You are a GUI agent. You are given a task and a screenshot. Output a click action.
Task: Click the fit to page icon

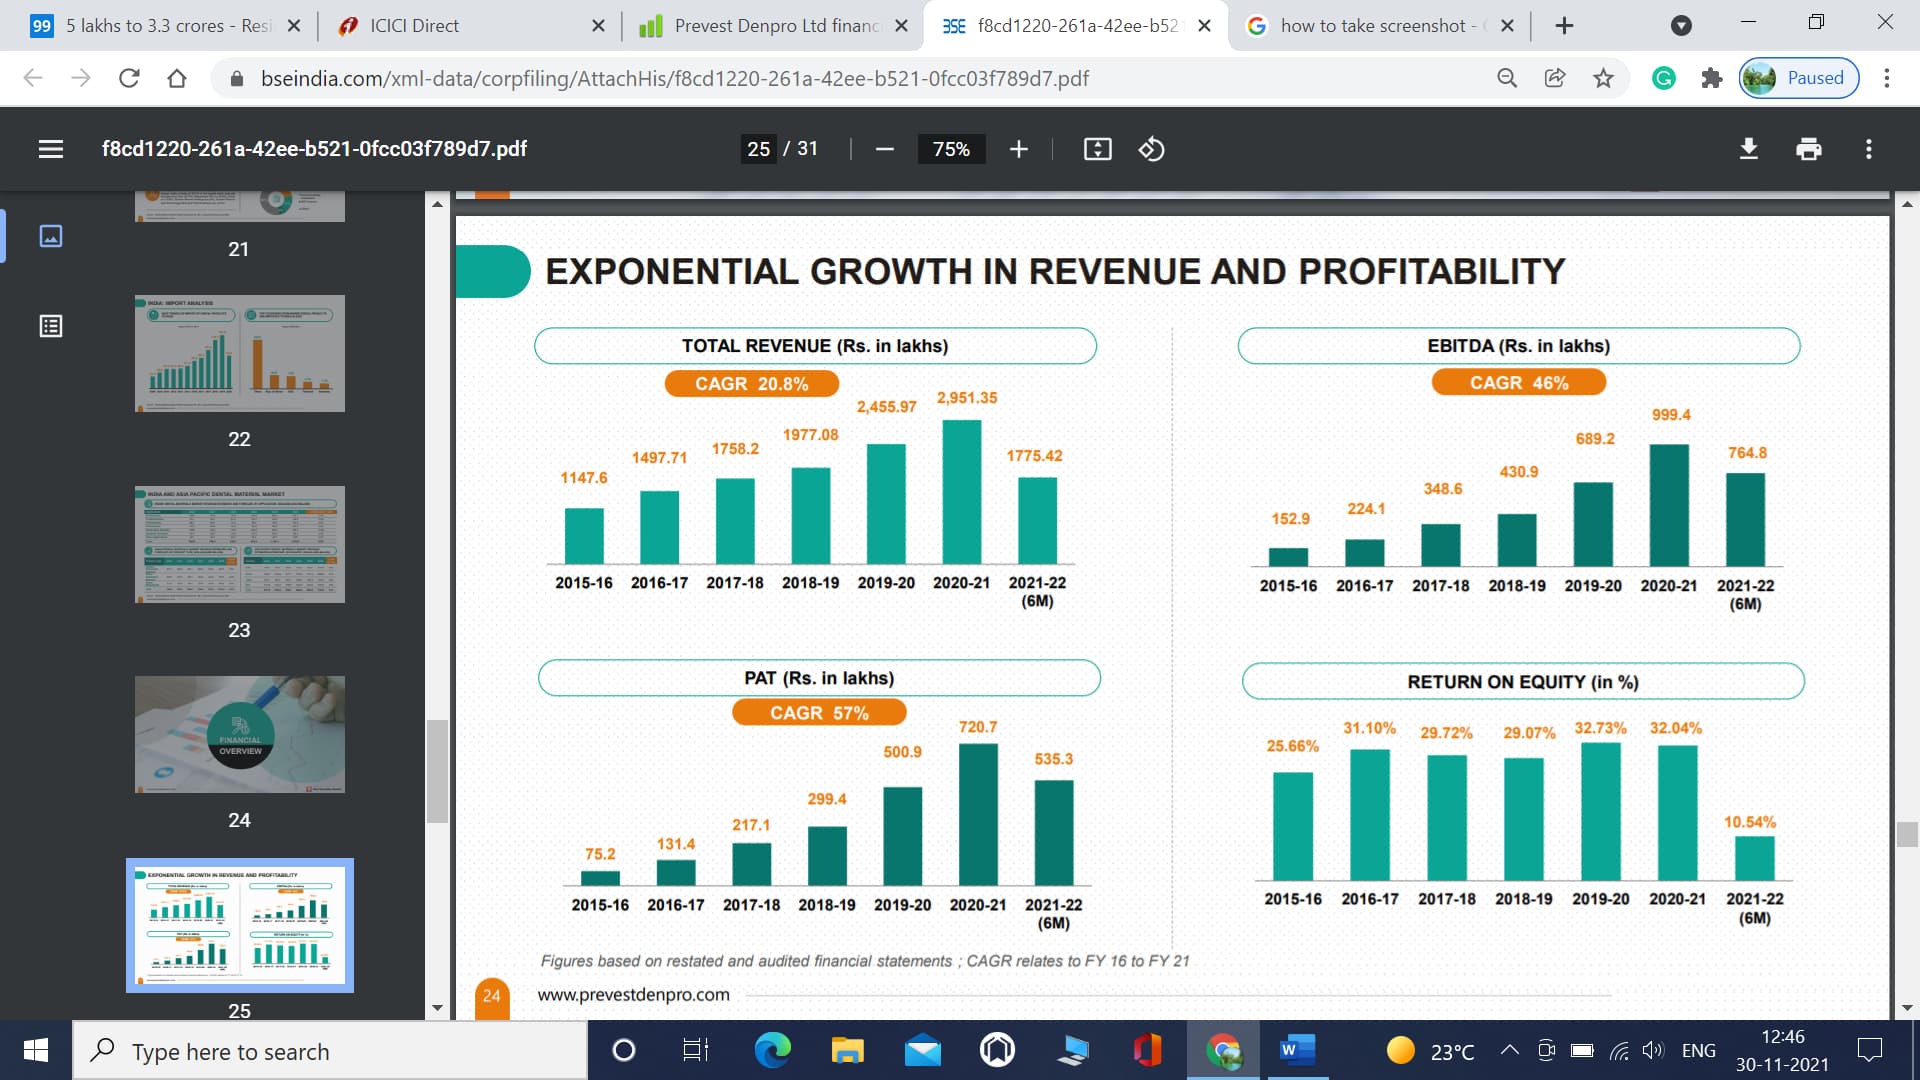(1097, 149)
